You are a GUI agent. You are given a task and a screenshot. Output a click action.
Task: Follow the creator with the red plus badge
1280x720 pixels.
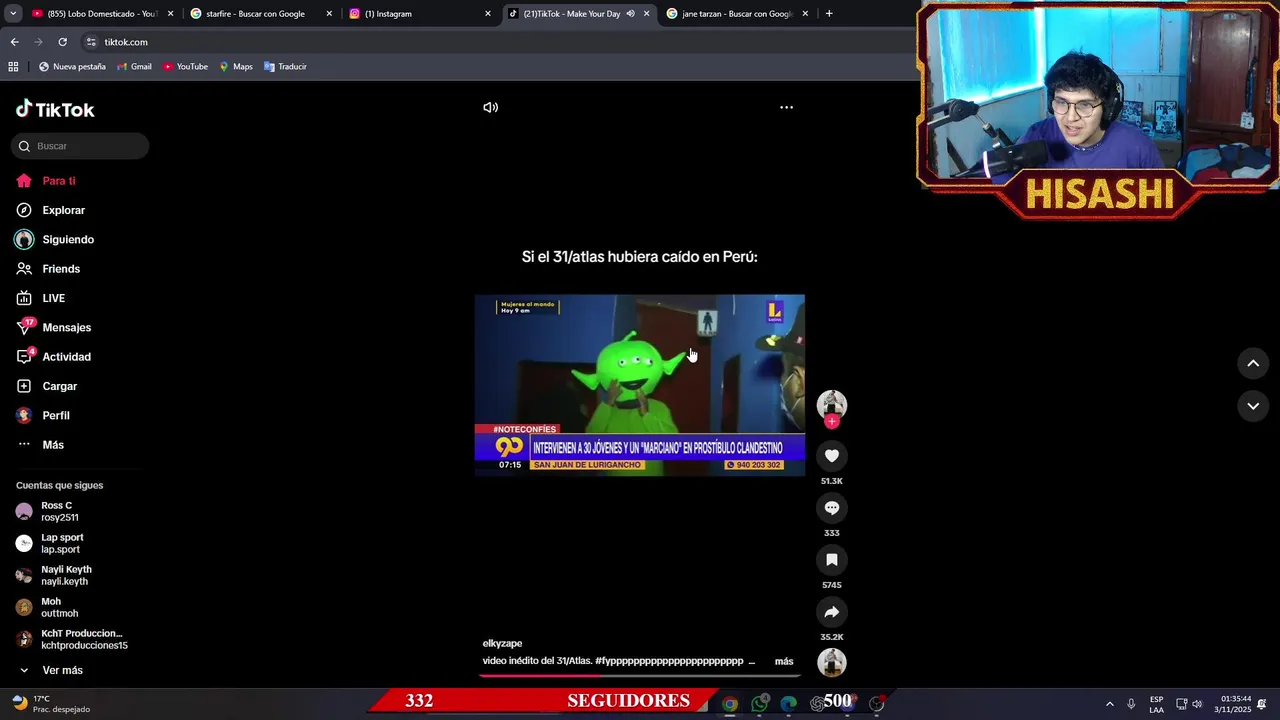coord(831,421)
